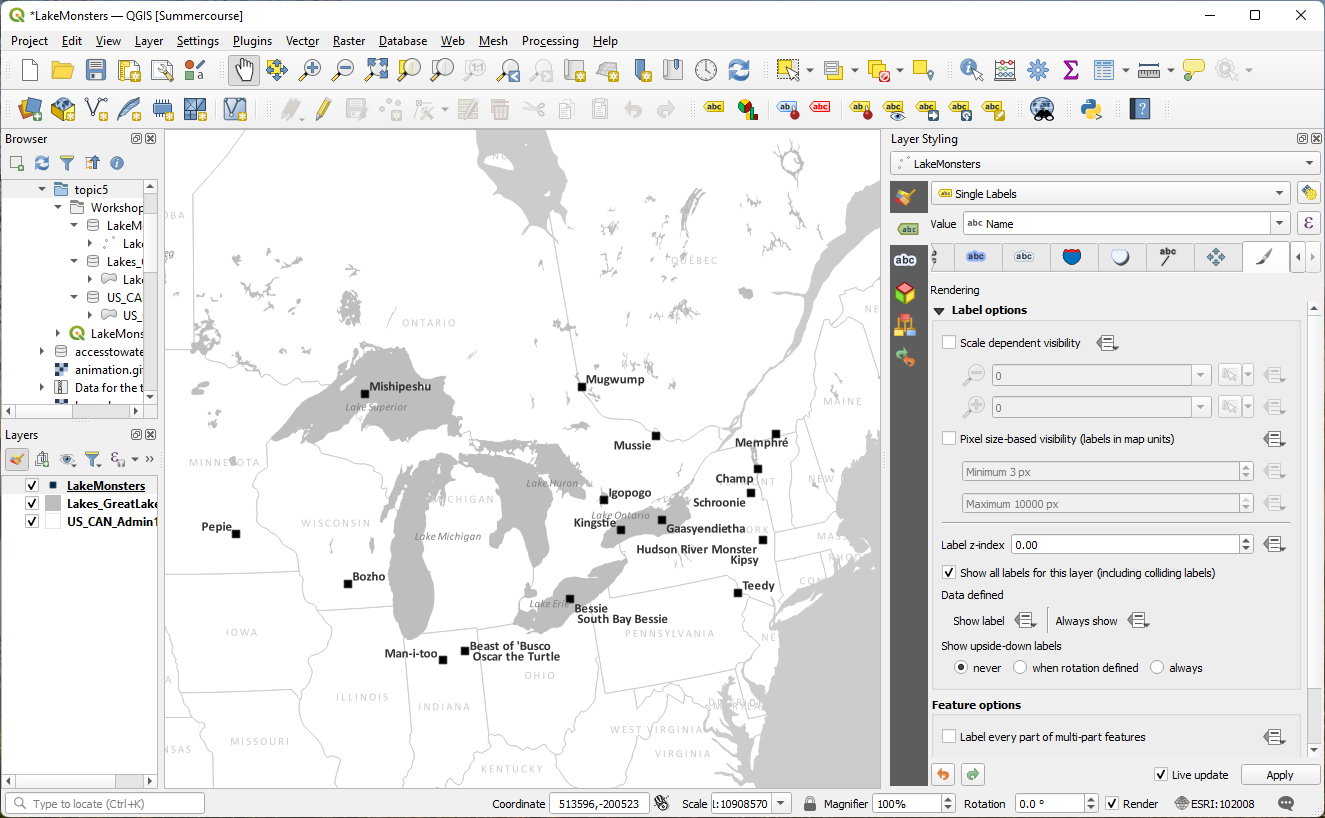The width and height of the screenshot is (1325, 818).
Task: Collapse the topic5 folder in Browser
Action: pos(43,188)
